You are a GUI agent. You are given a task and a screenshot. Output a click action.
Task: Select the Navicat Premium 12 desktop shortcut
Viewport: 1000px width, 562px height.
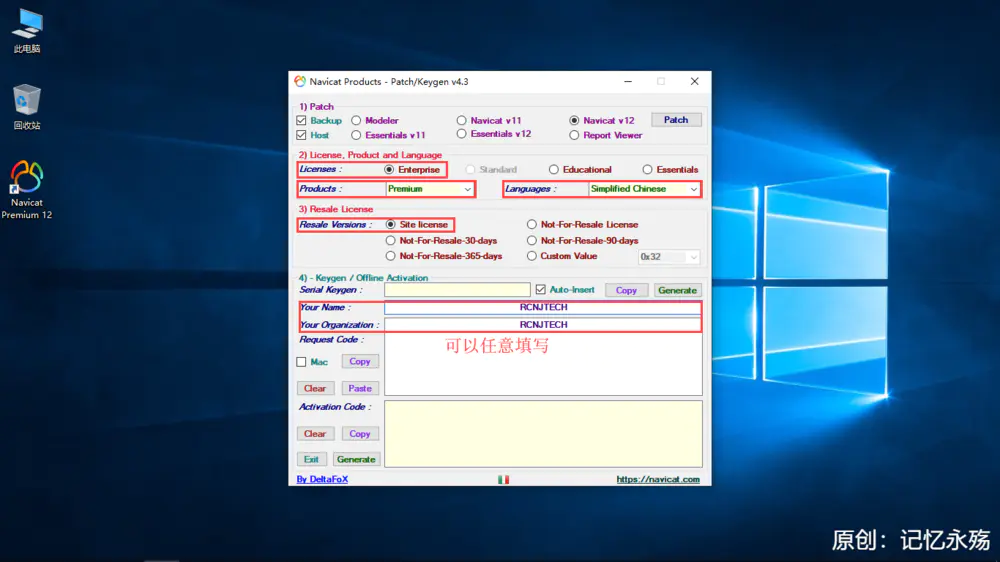[27, 190]
